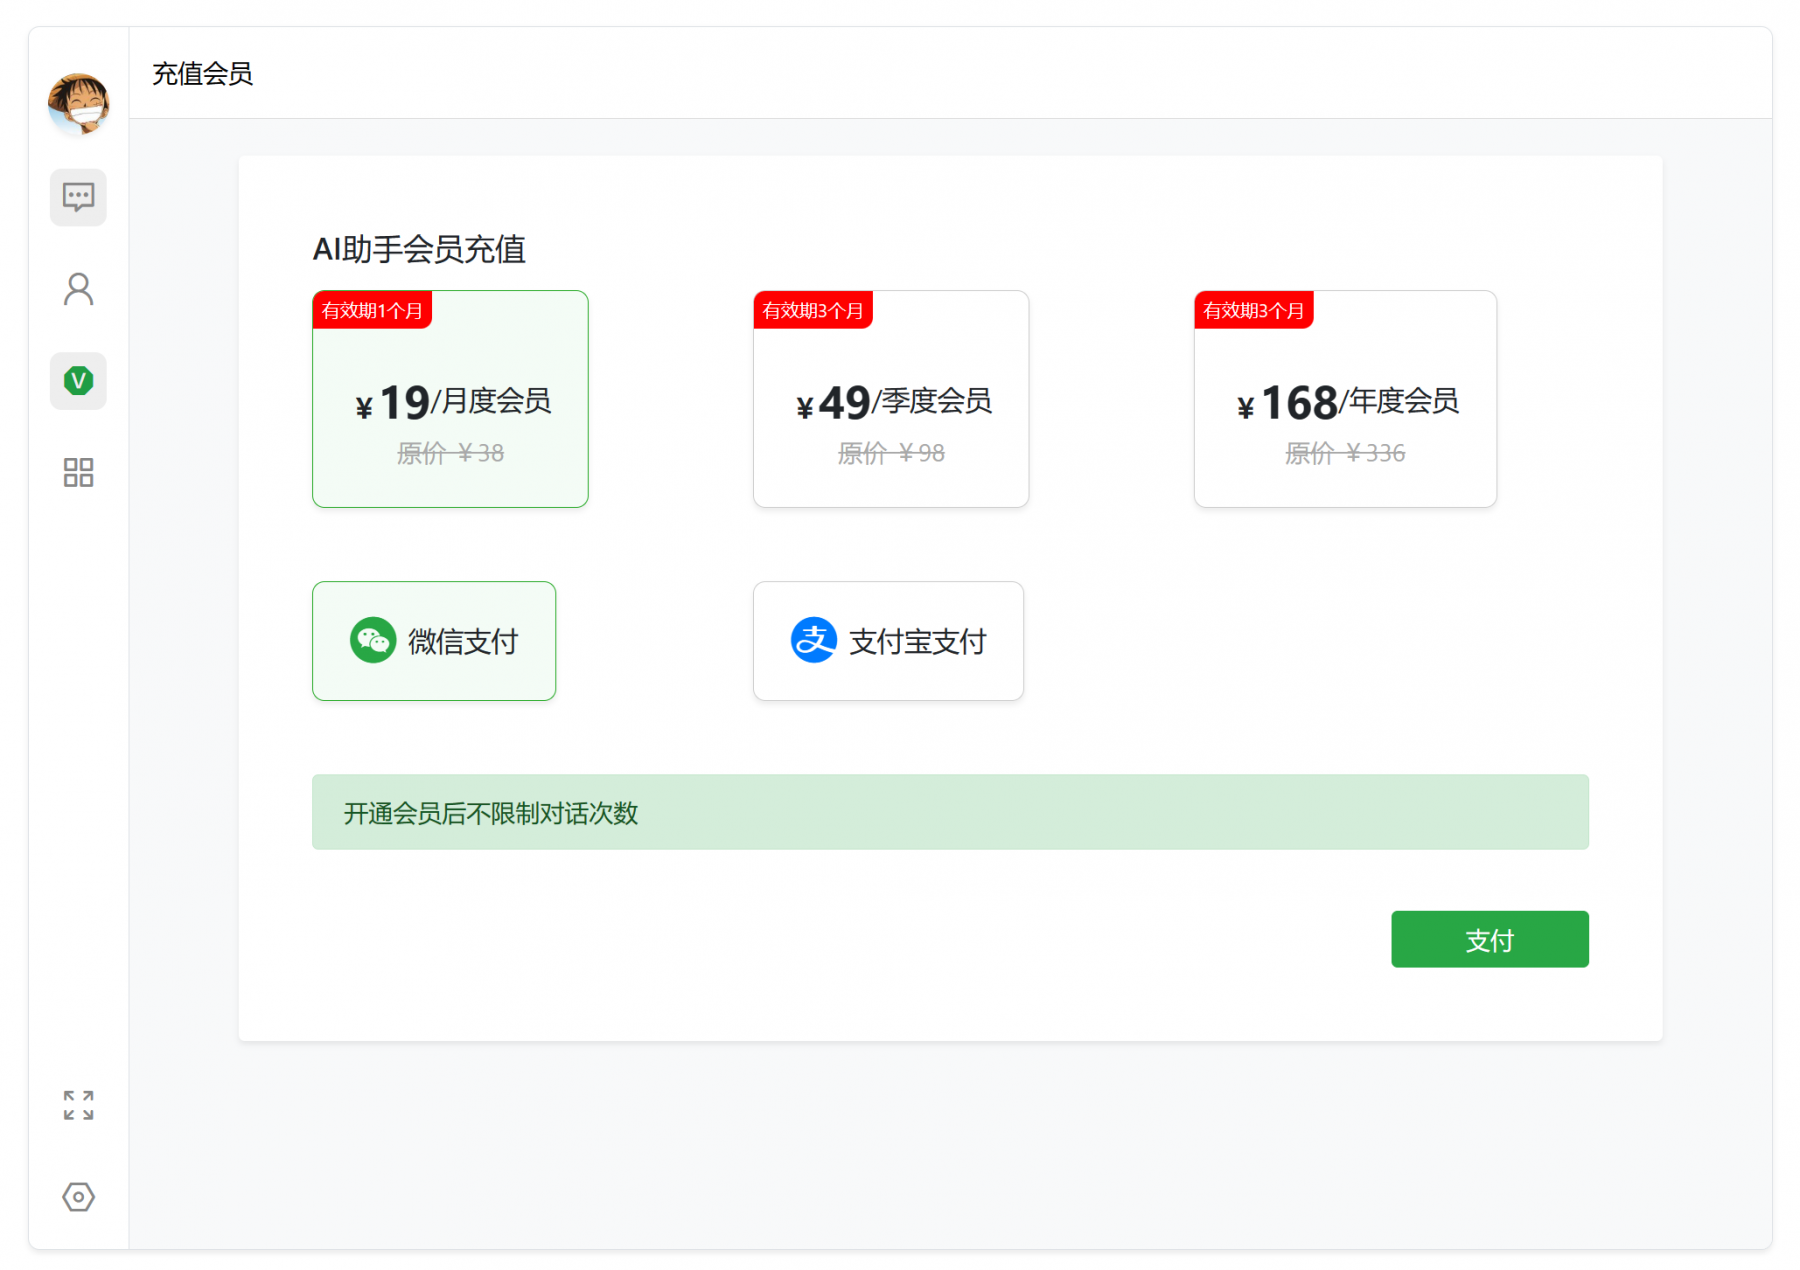Open the apps grid sidebar icon
1800x1270 pixels.
[x=78, y=473]
